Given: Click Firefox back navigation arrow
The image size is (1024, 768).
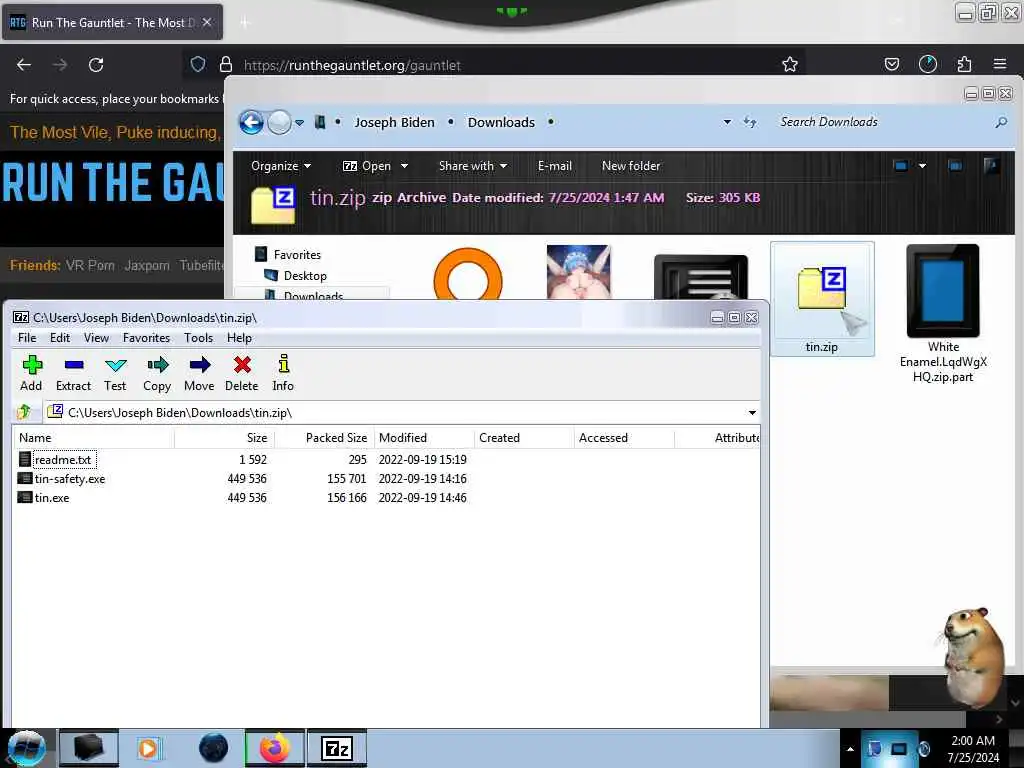Looking at the screenshot, I should [x=24, y=65].
